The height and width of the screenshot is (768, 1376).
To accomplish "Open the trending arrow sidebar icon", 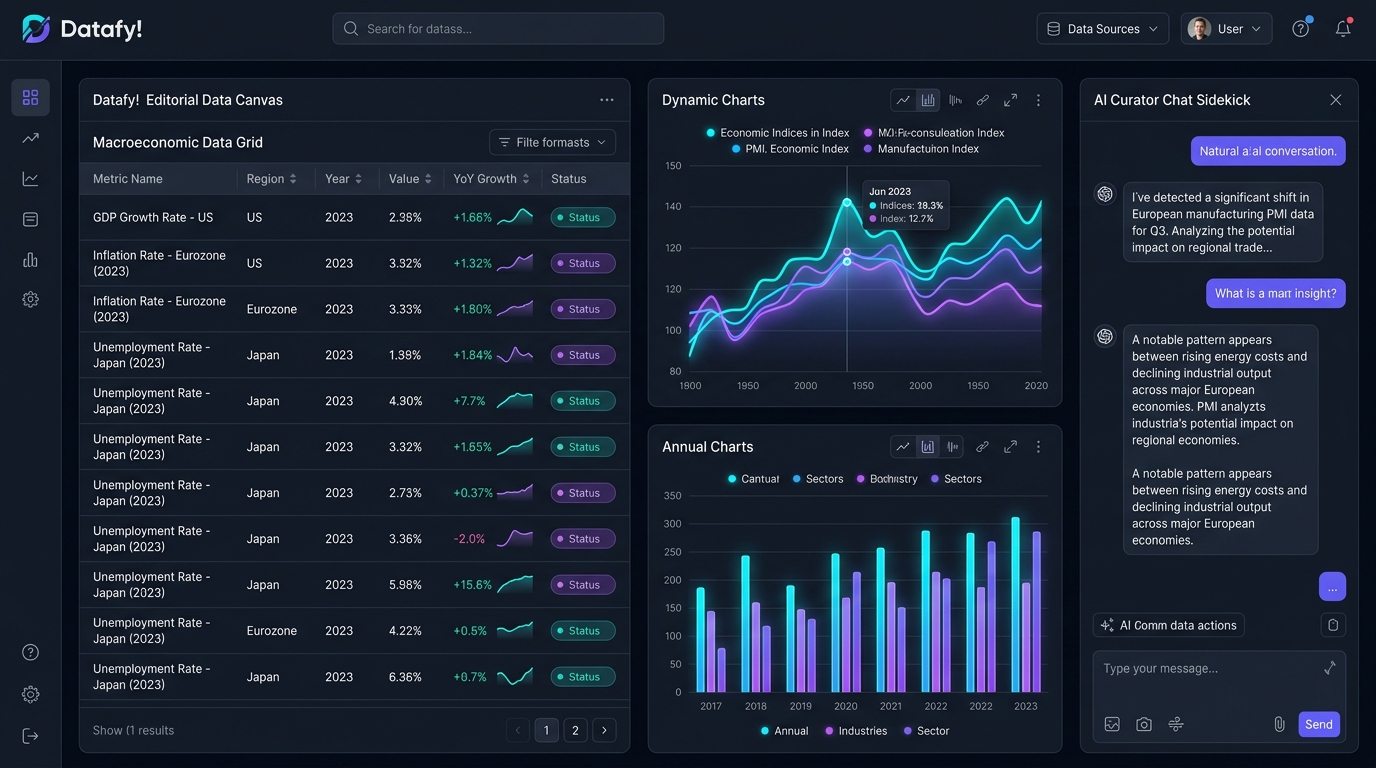I will [x=30, y=138].
